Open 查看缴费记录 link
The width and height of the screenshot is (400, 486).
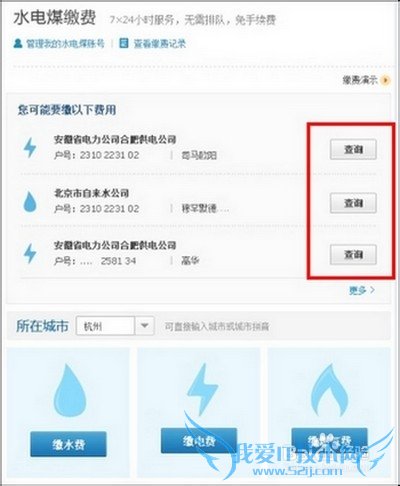160,44
